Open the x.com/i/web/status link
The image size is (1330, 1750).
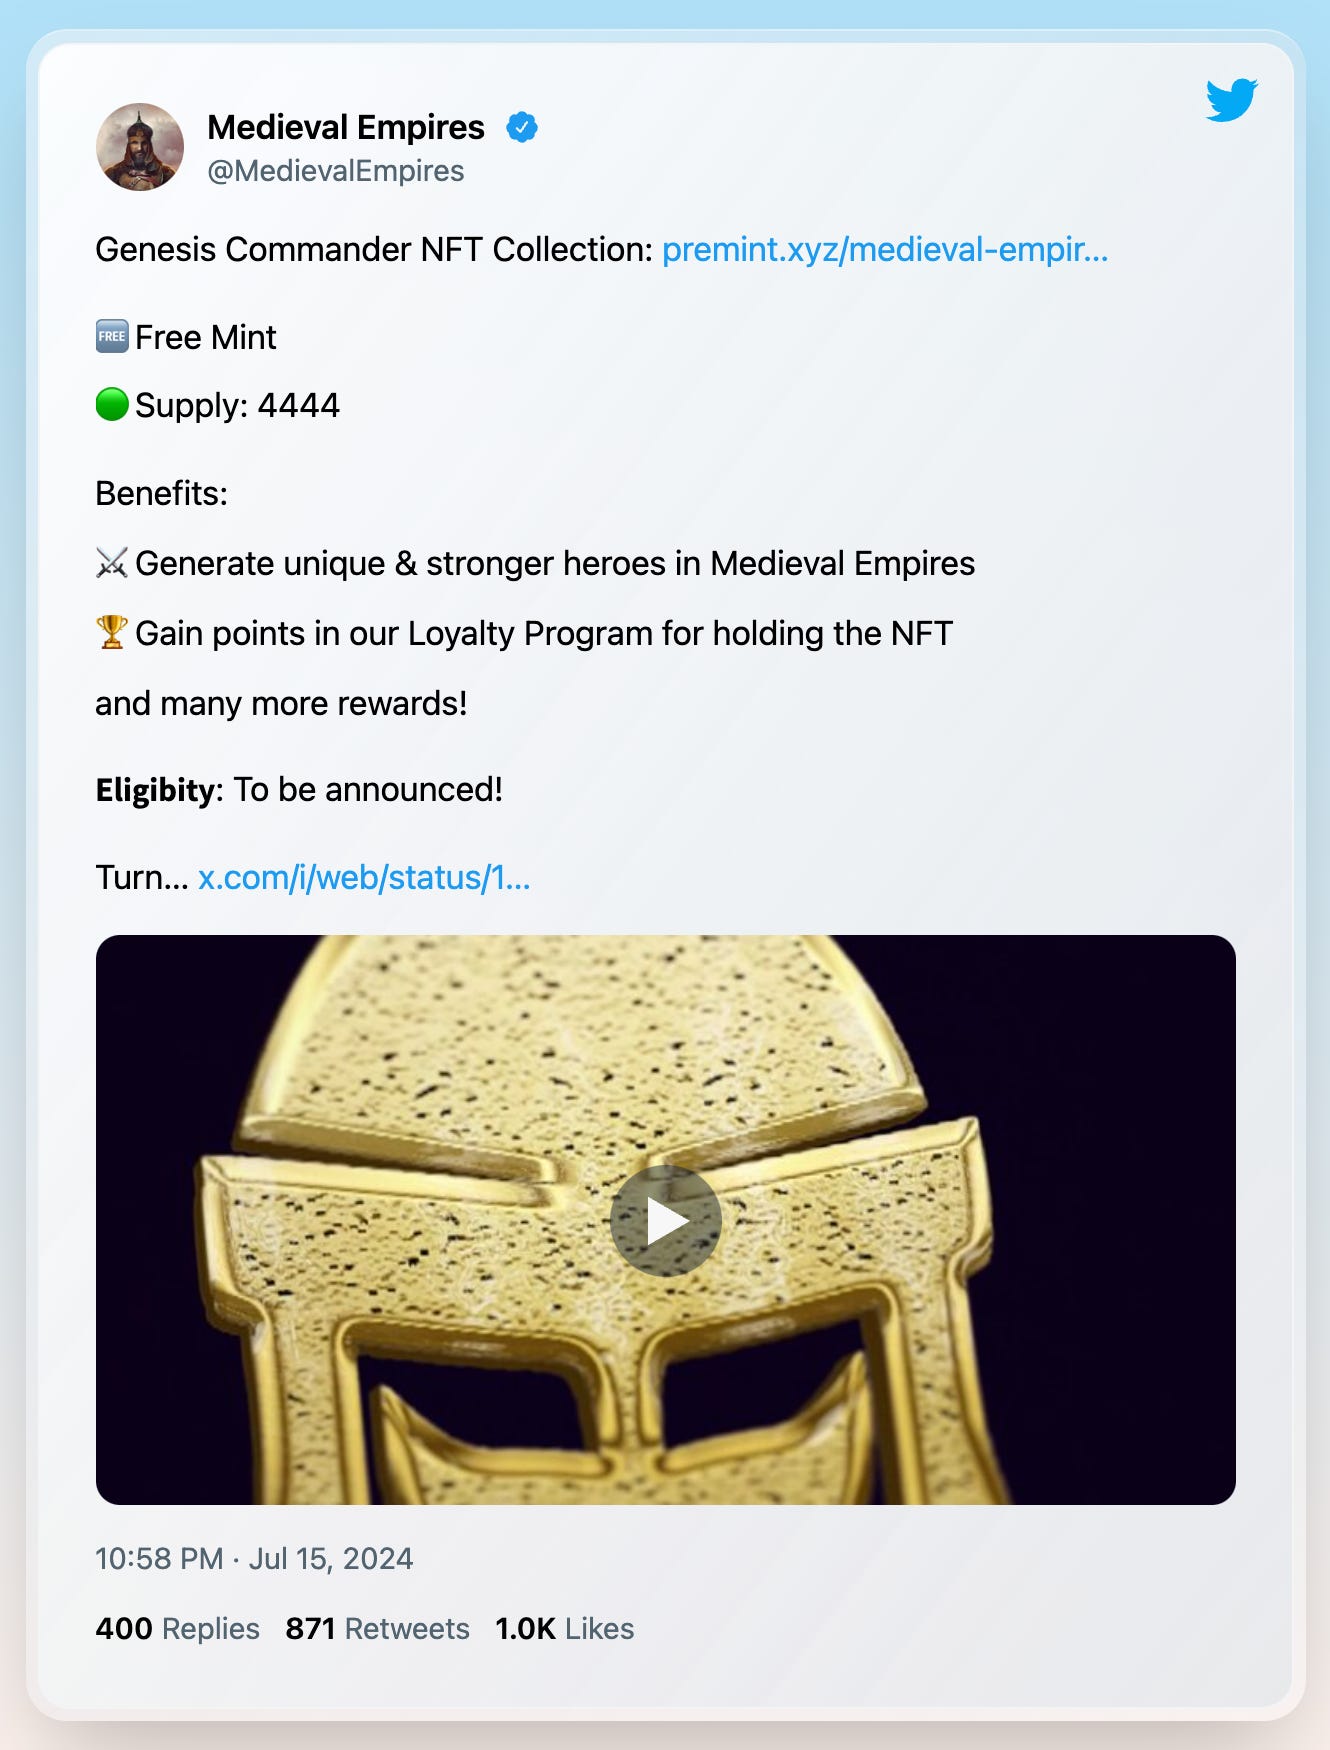[x=364, y=877]
